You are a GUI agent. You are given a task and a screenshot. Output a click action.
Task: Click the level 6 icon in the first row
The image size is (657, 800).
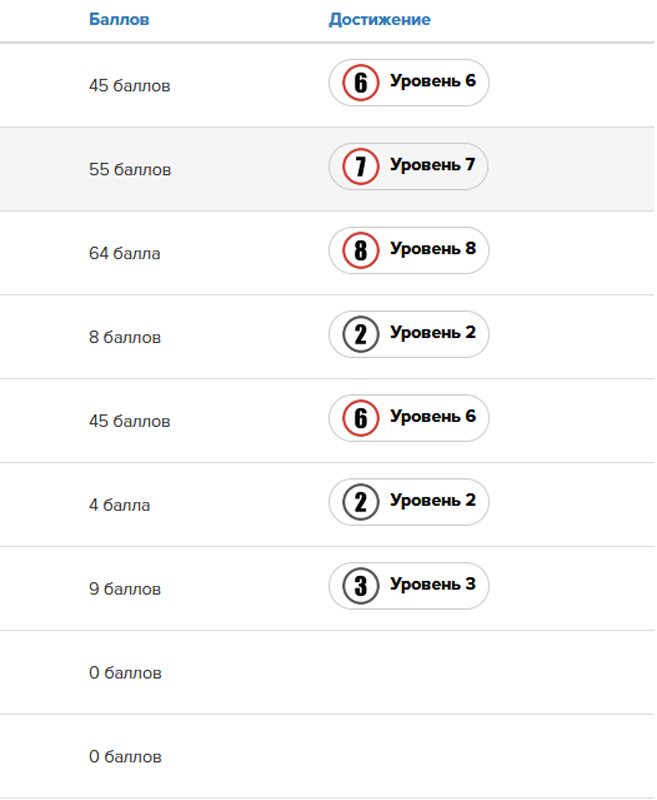[x=361, y=83]
